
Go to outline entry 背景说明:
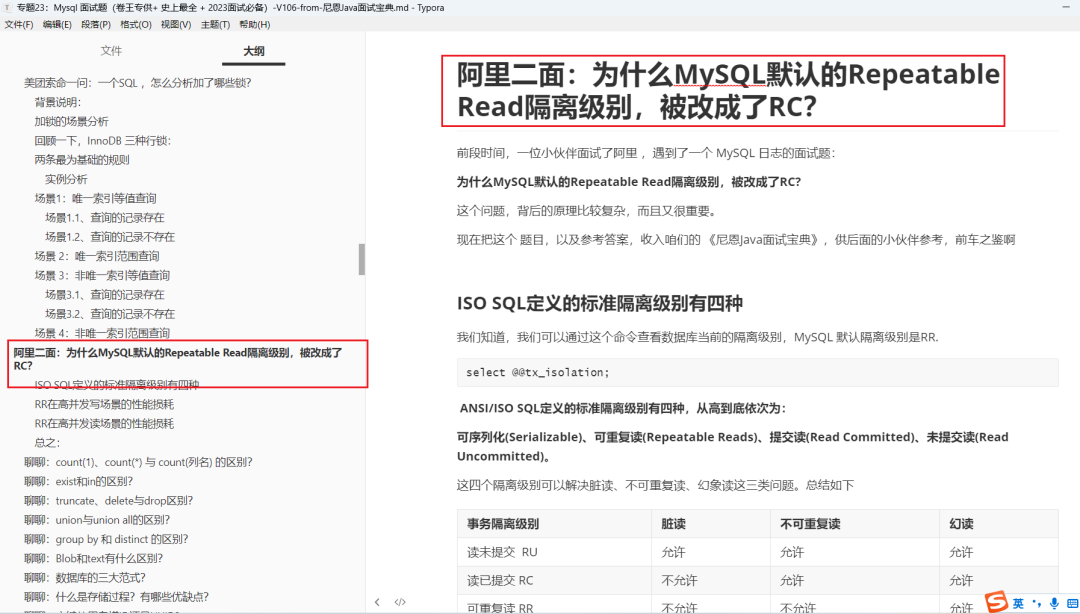point(58,102)
